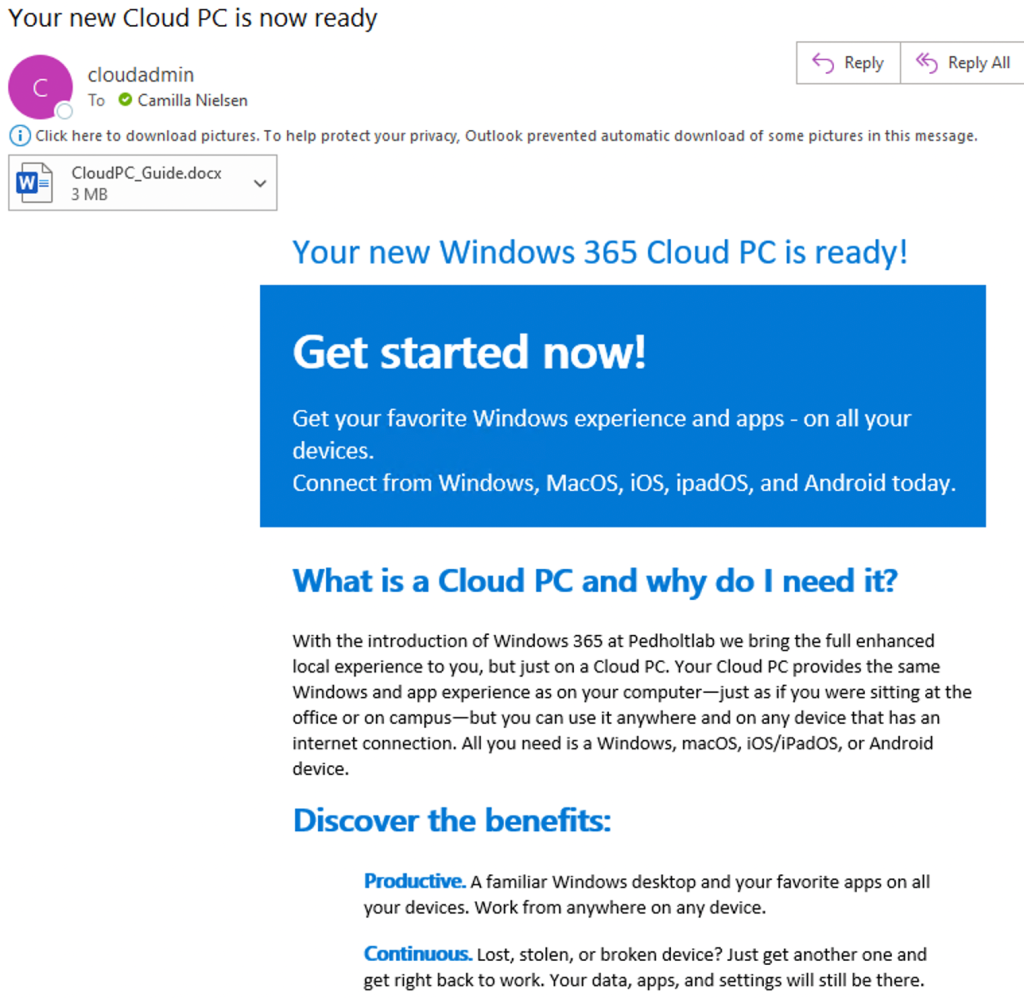
Task: Click the green presence icon next to Camilla Nielsen
Action: click(x=125, y=100)
